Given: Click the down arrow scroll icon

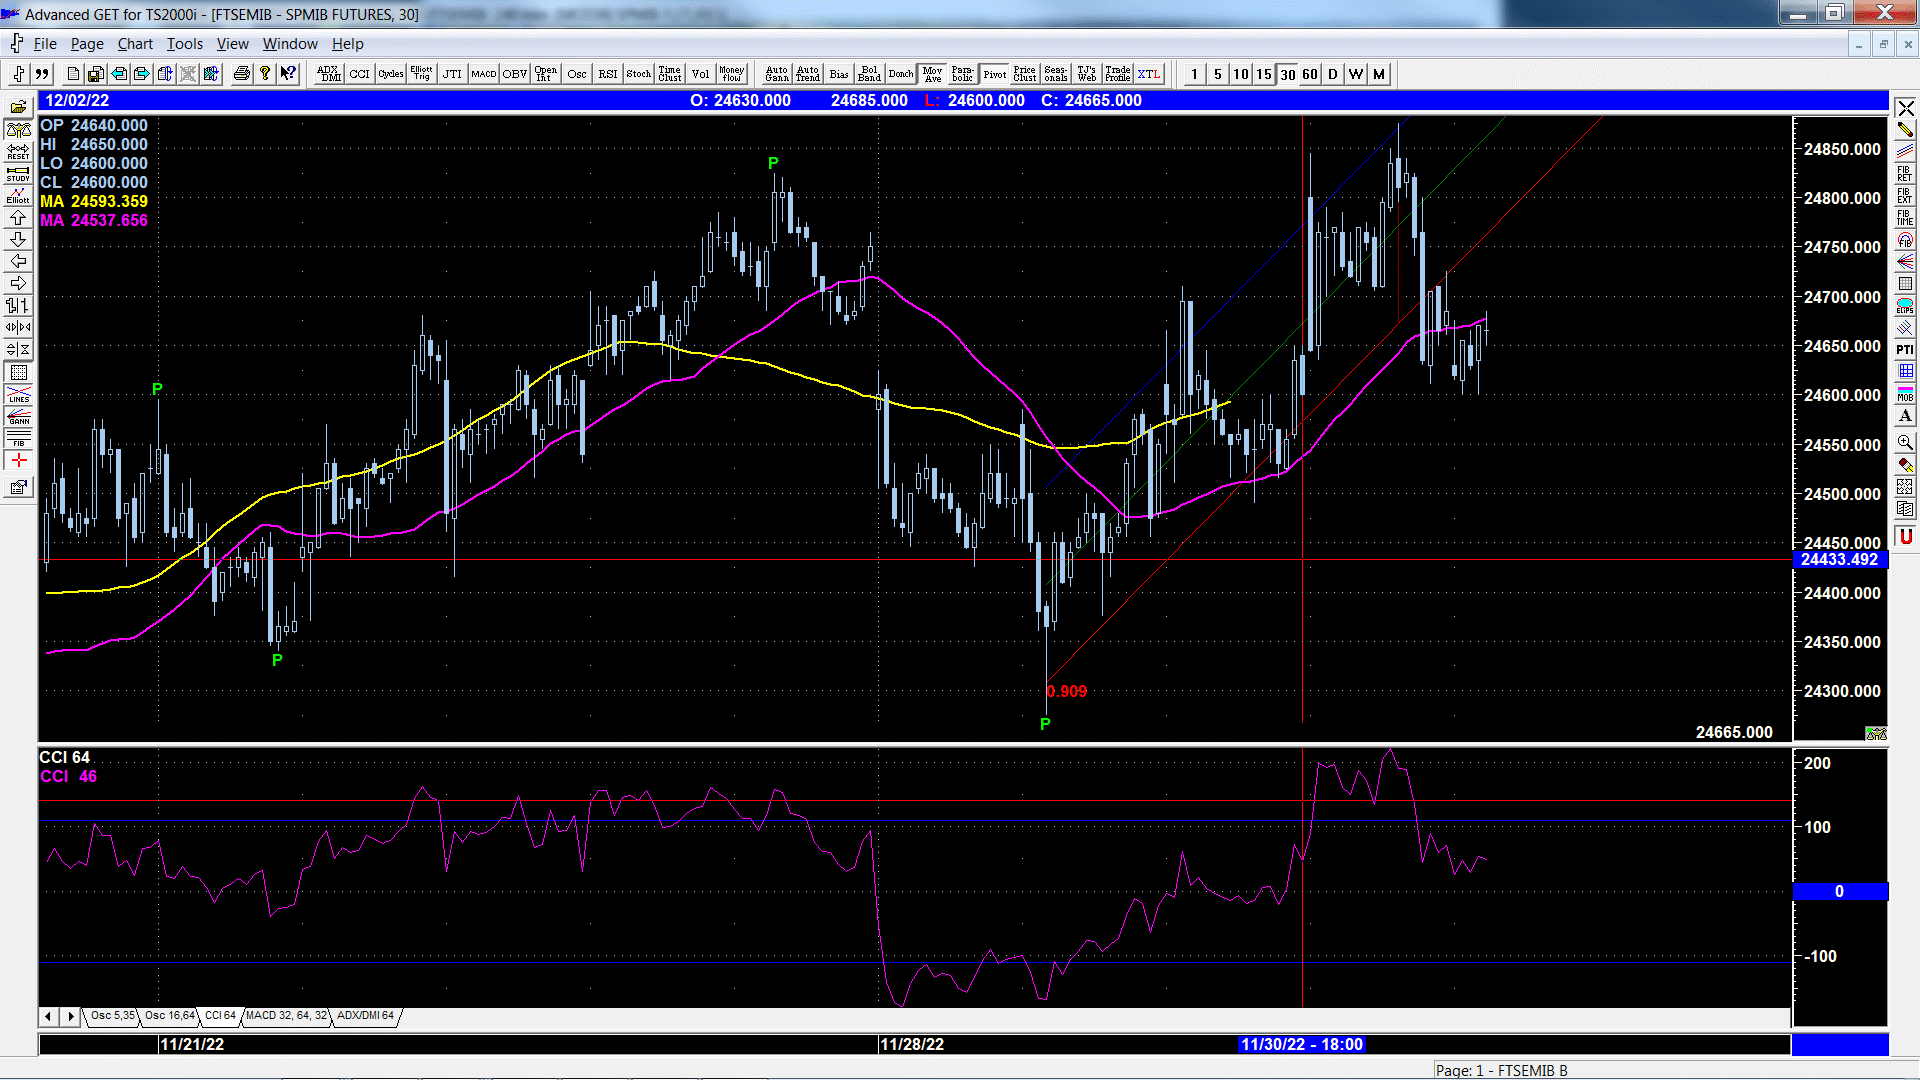Looking at the screenshot, I should click(x=18, y=240).
